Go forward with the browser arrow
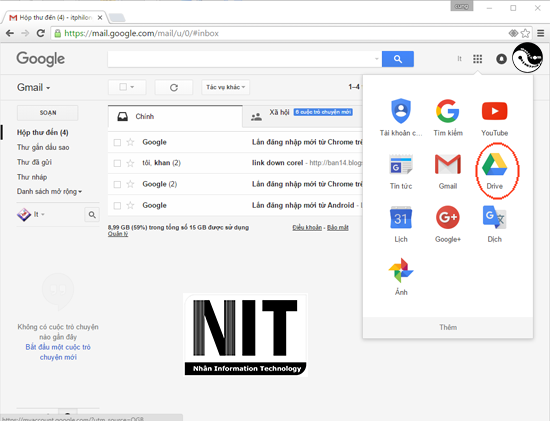 coord(25,33)
